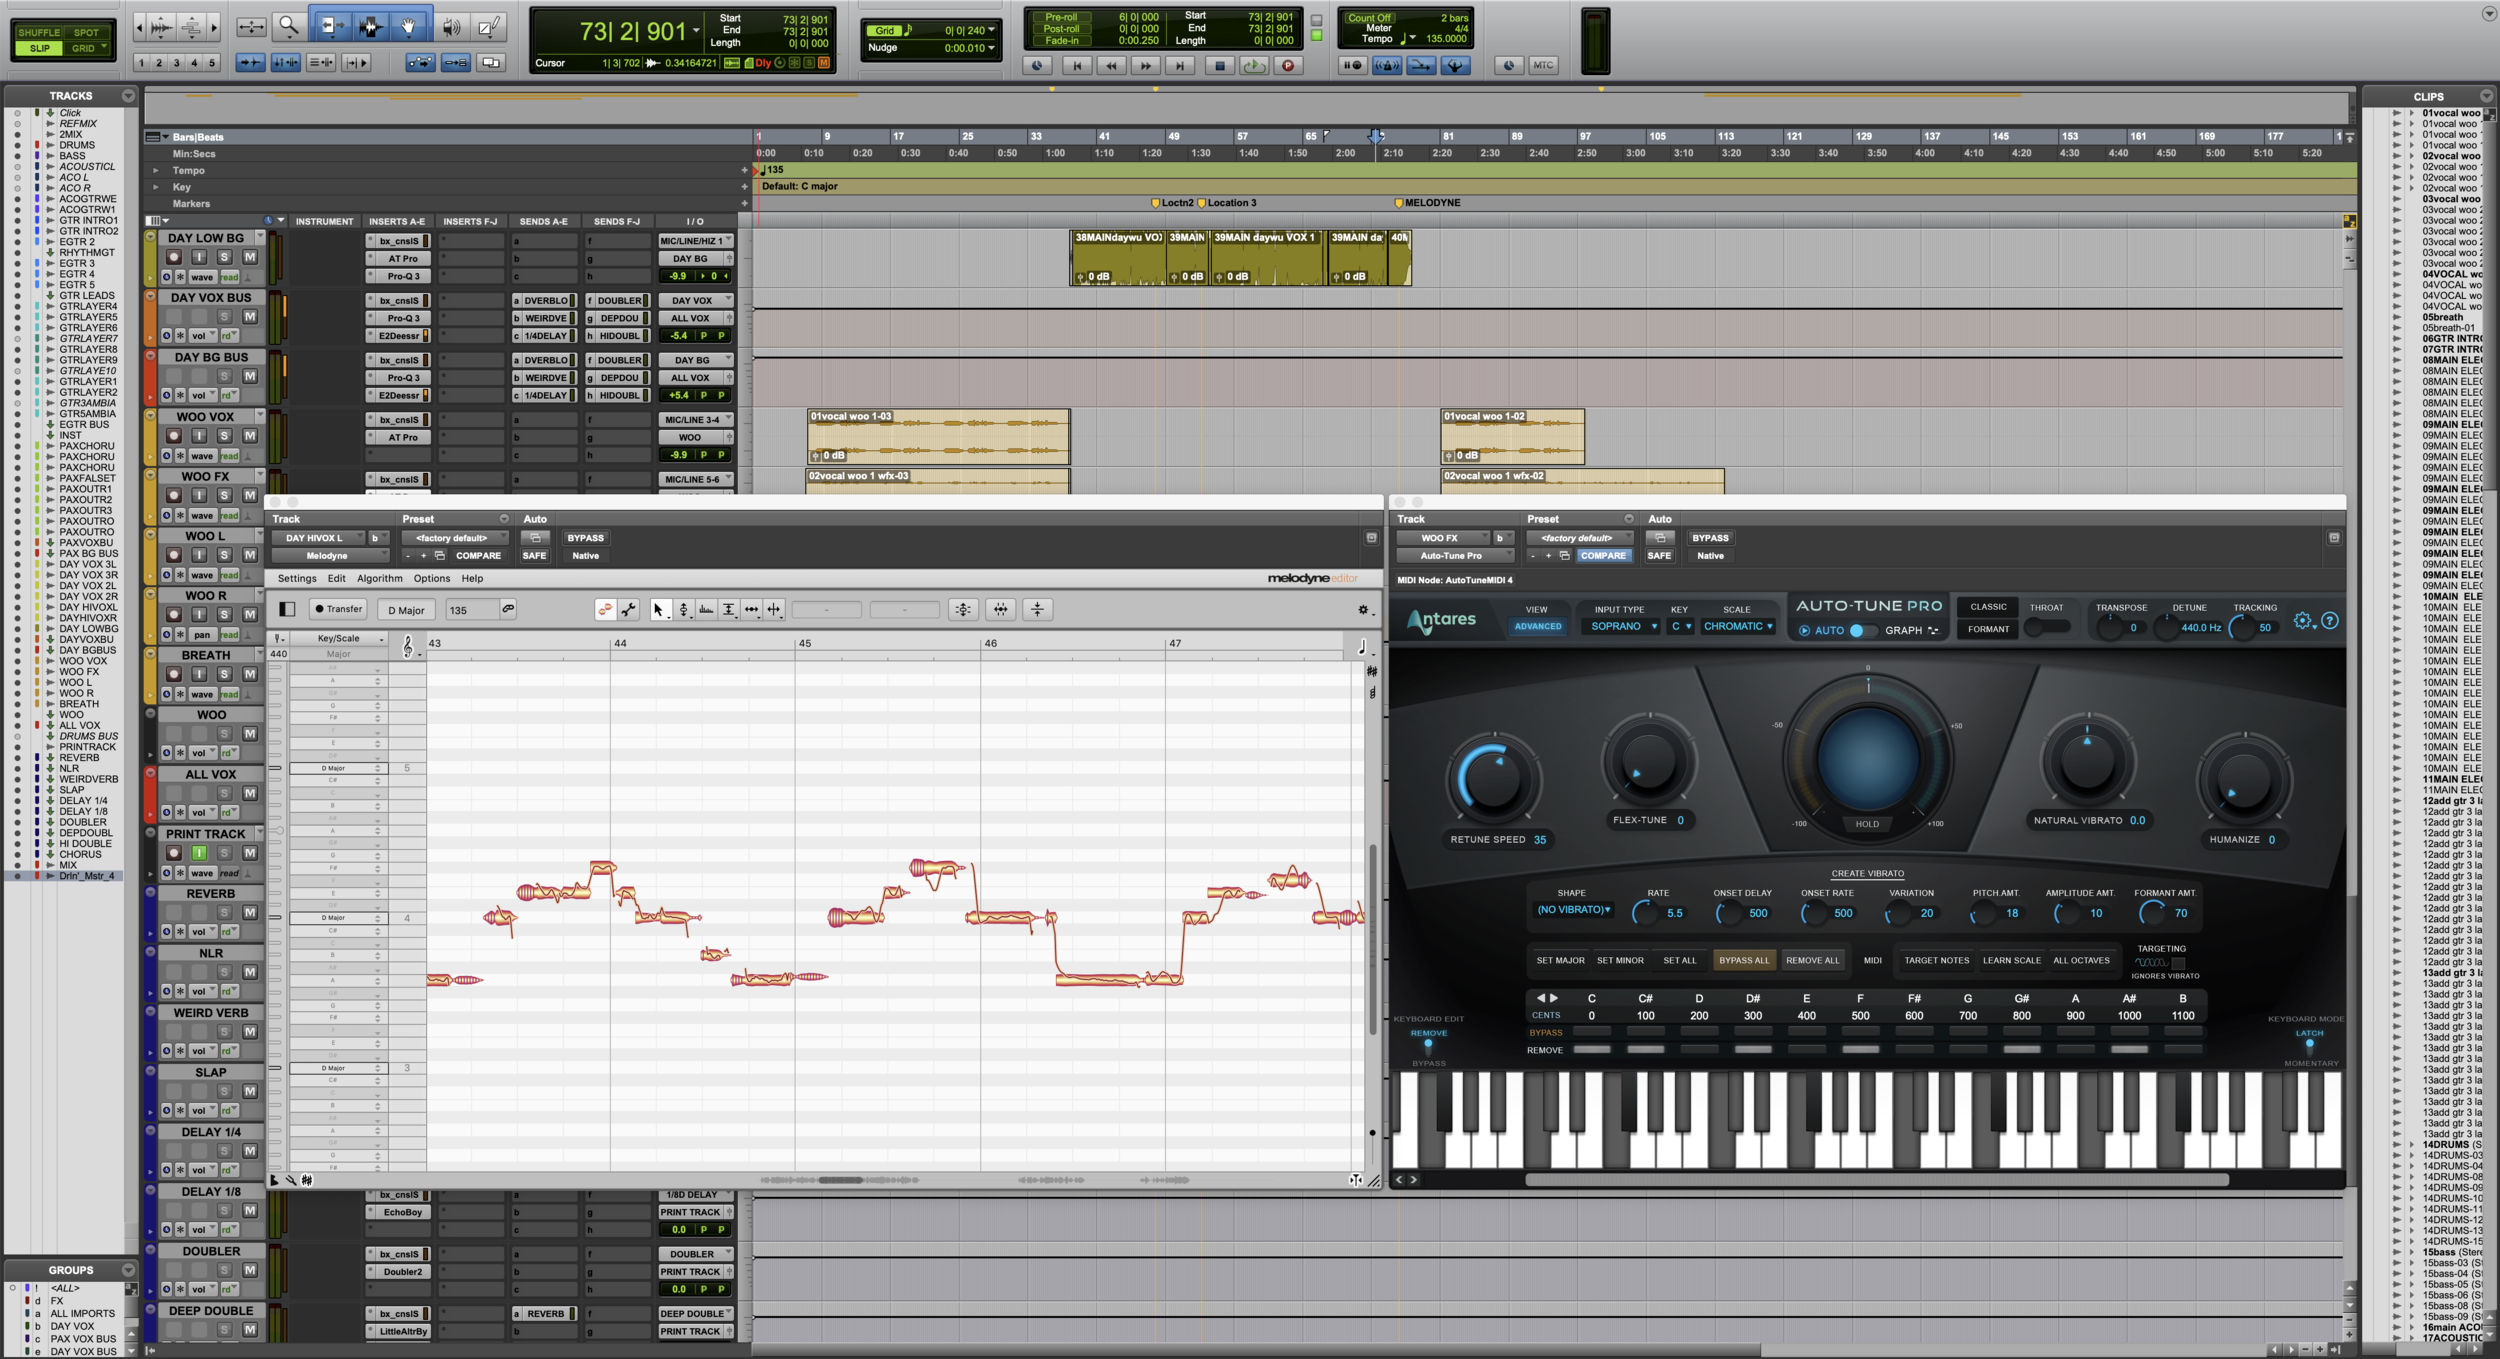Screen dimensions: 2500x1359
Task: Click Melodyne quantize time macro icon
Action: pyautogui.click(x=1001, y=610)
